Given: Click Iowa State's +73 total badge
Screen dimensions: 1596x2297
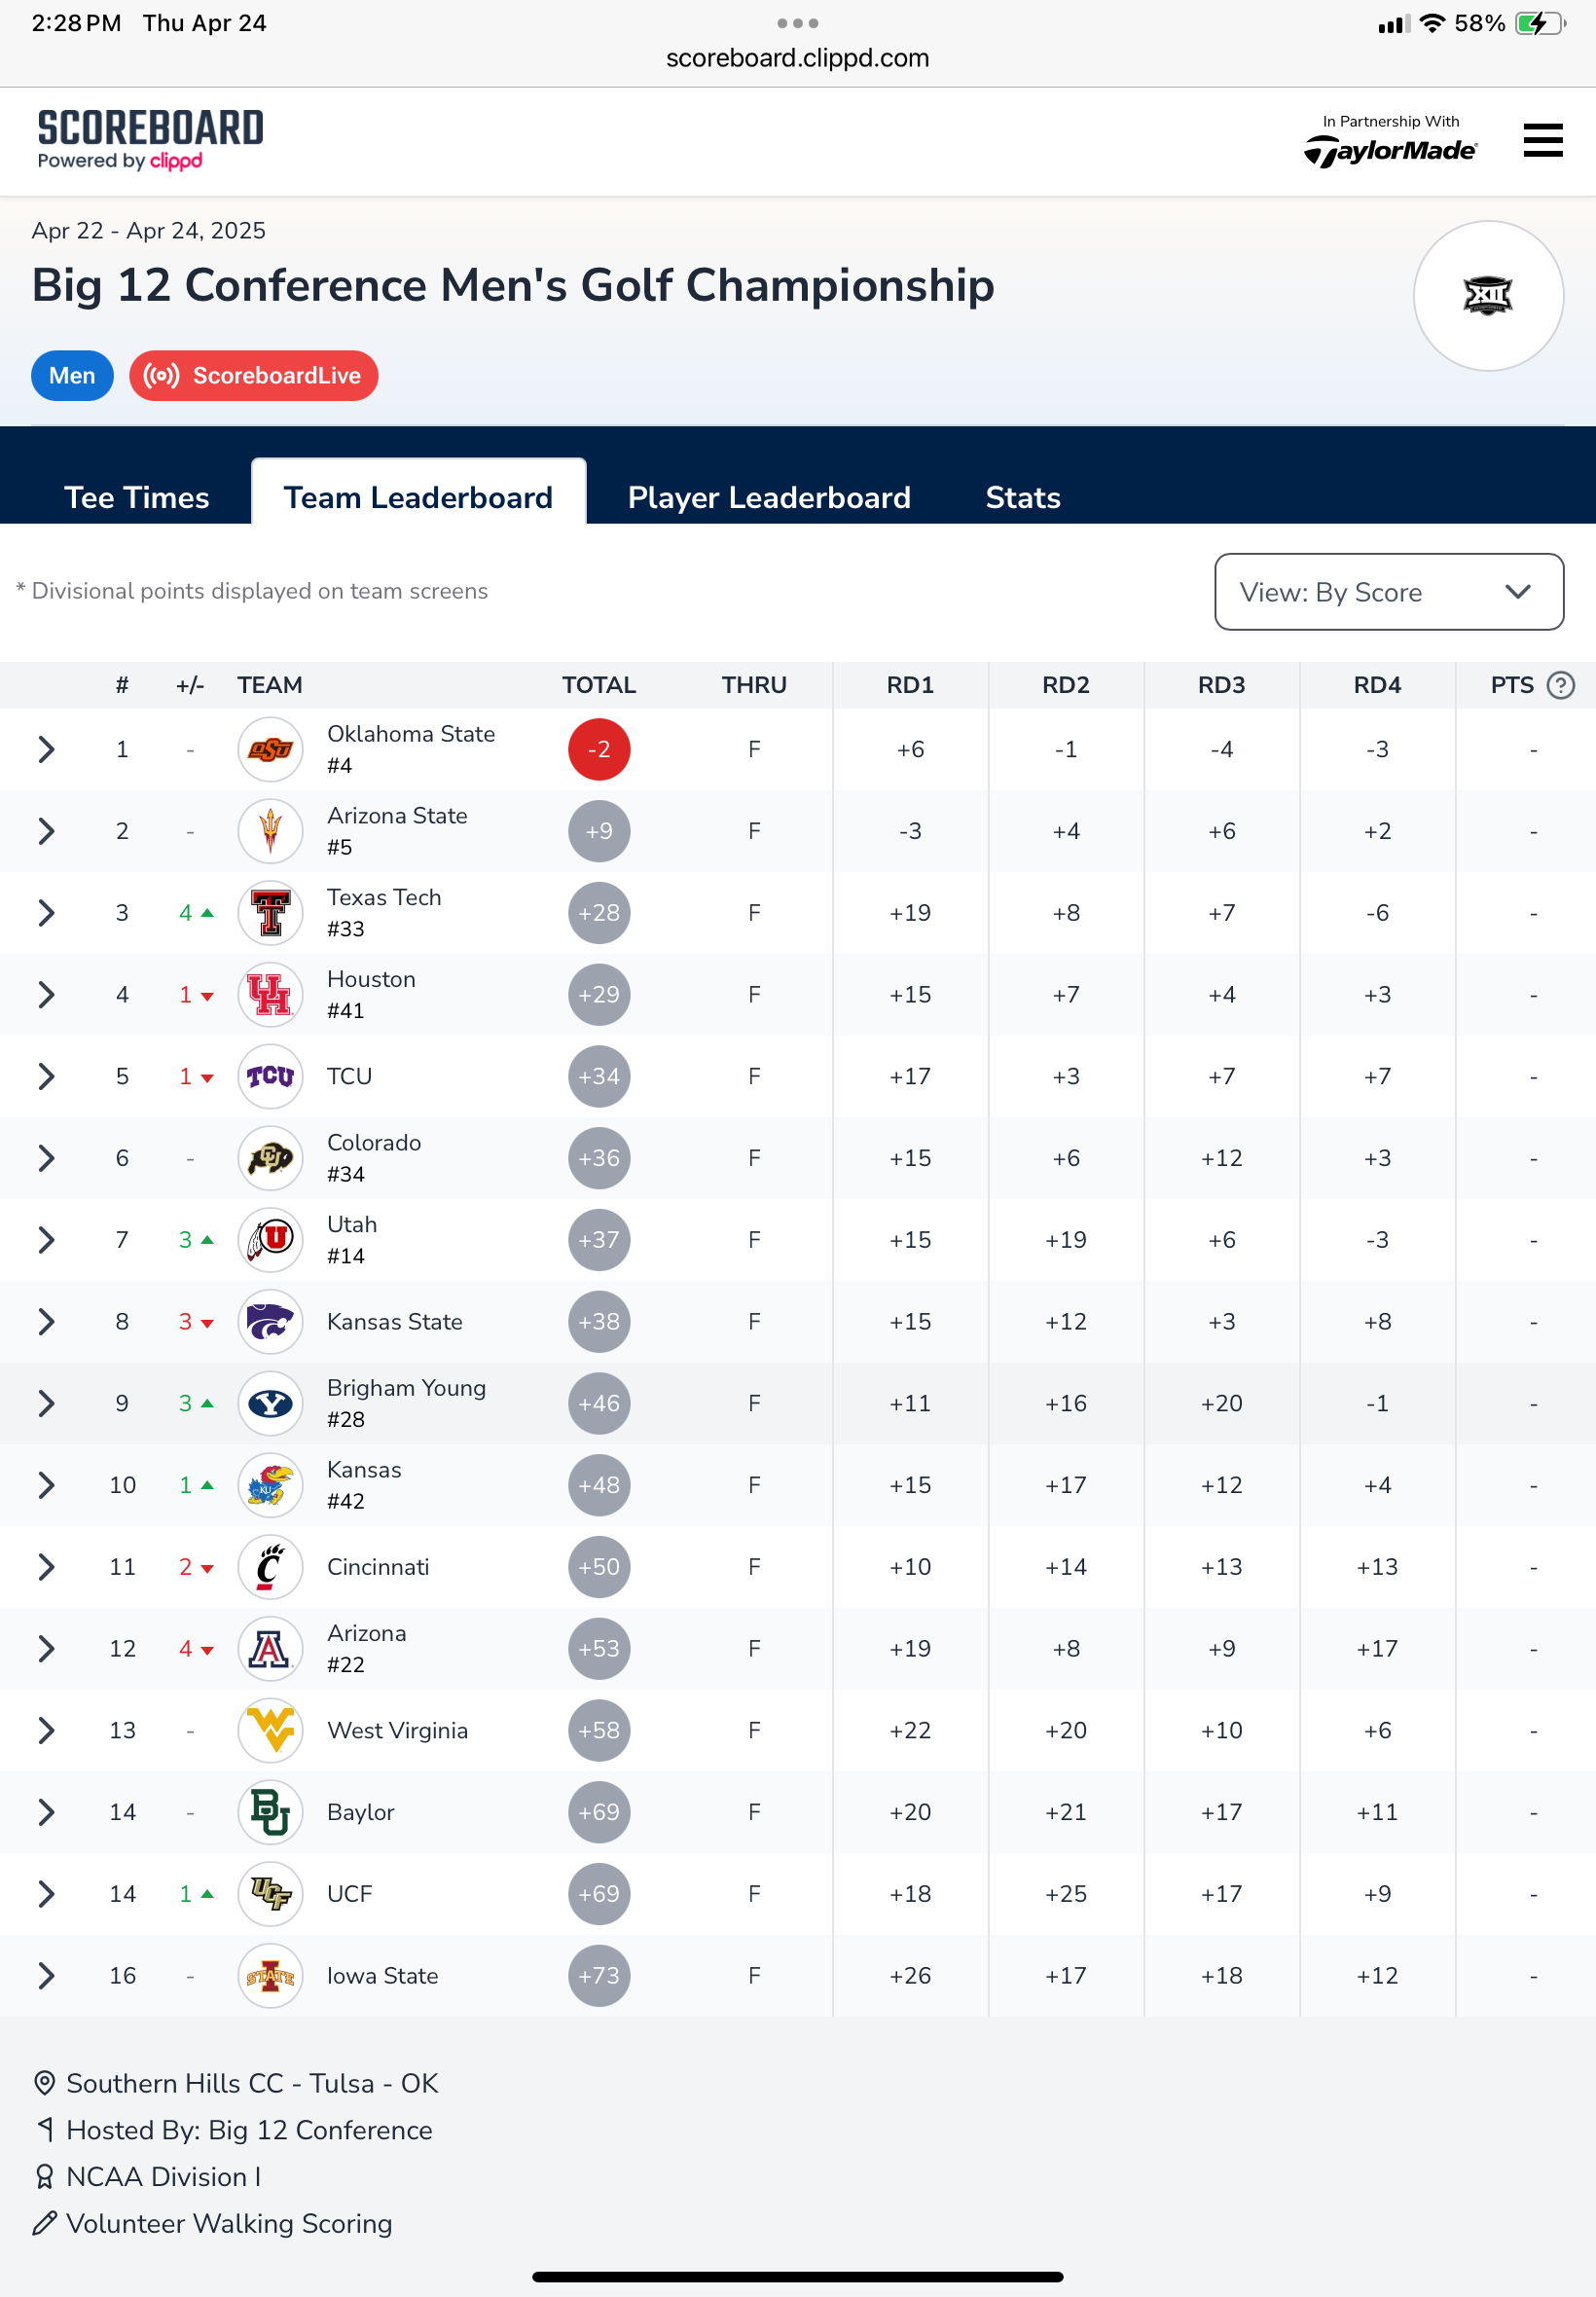Looking at the screenshot, I should [x=599, y=1976].
